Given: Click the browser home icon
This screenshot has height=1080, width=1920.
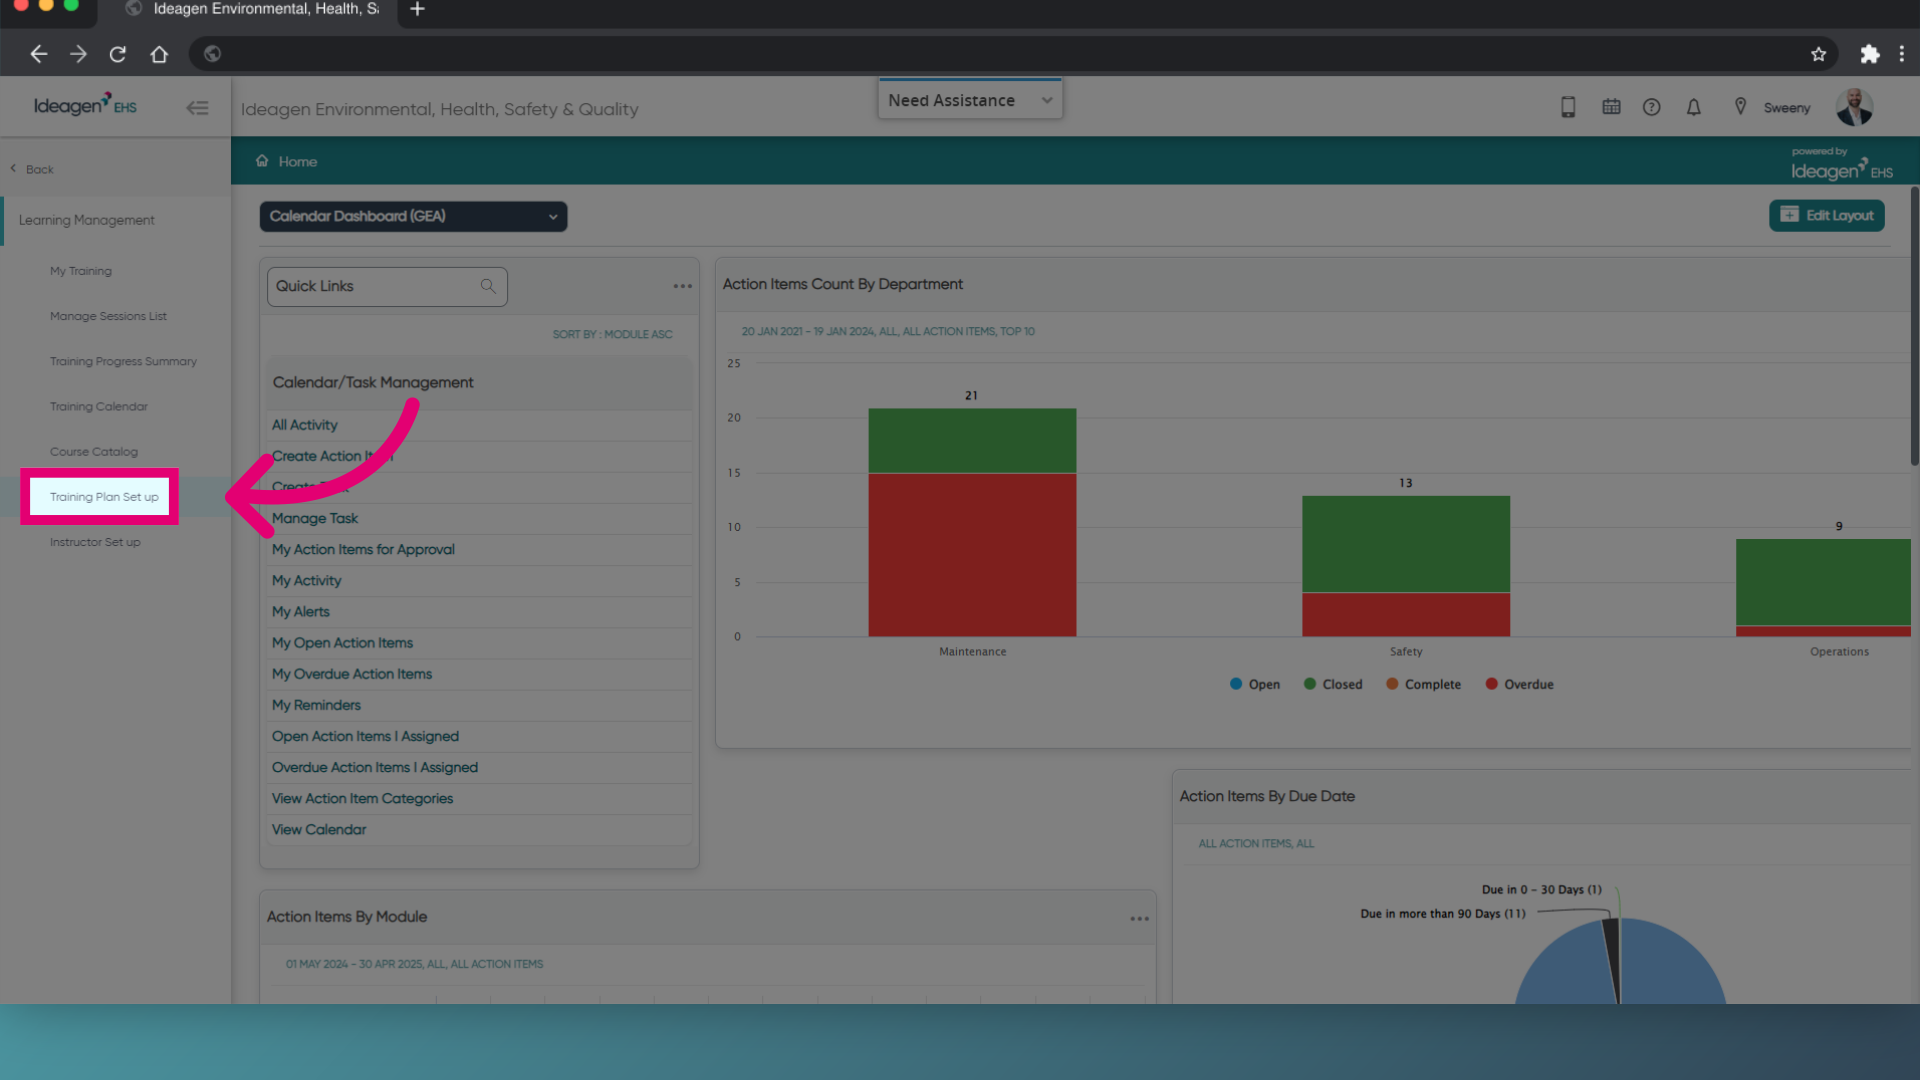Looking at the screenshot, I should [x=159, y=54].
